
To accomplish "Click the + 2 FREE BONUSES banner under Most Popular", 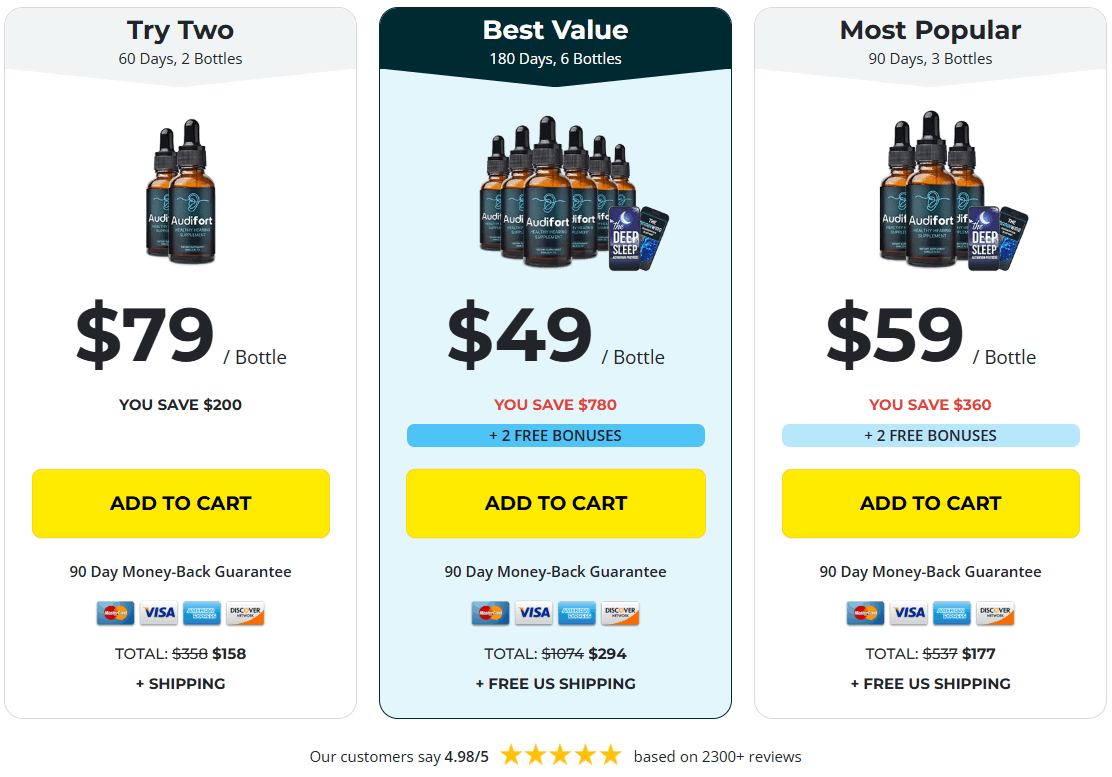I will point(930,435).
